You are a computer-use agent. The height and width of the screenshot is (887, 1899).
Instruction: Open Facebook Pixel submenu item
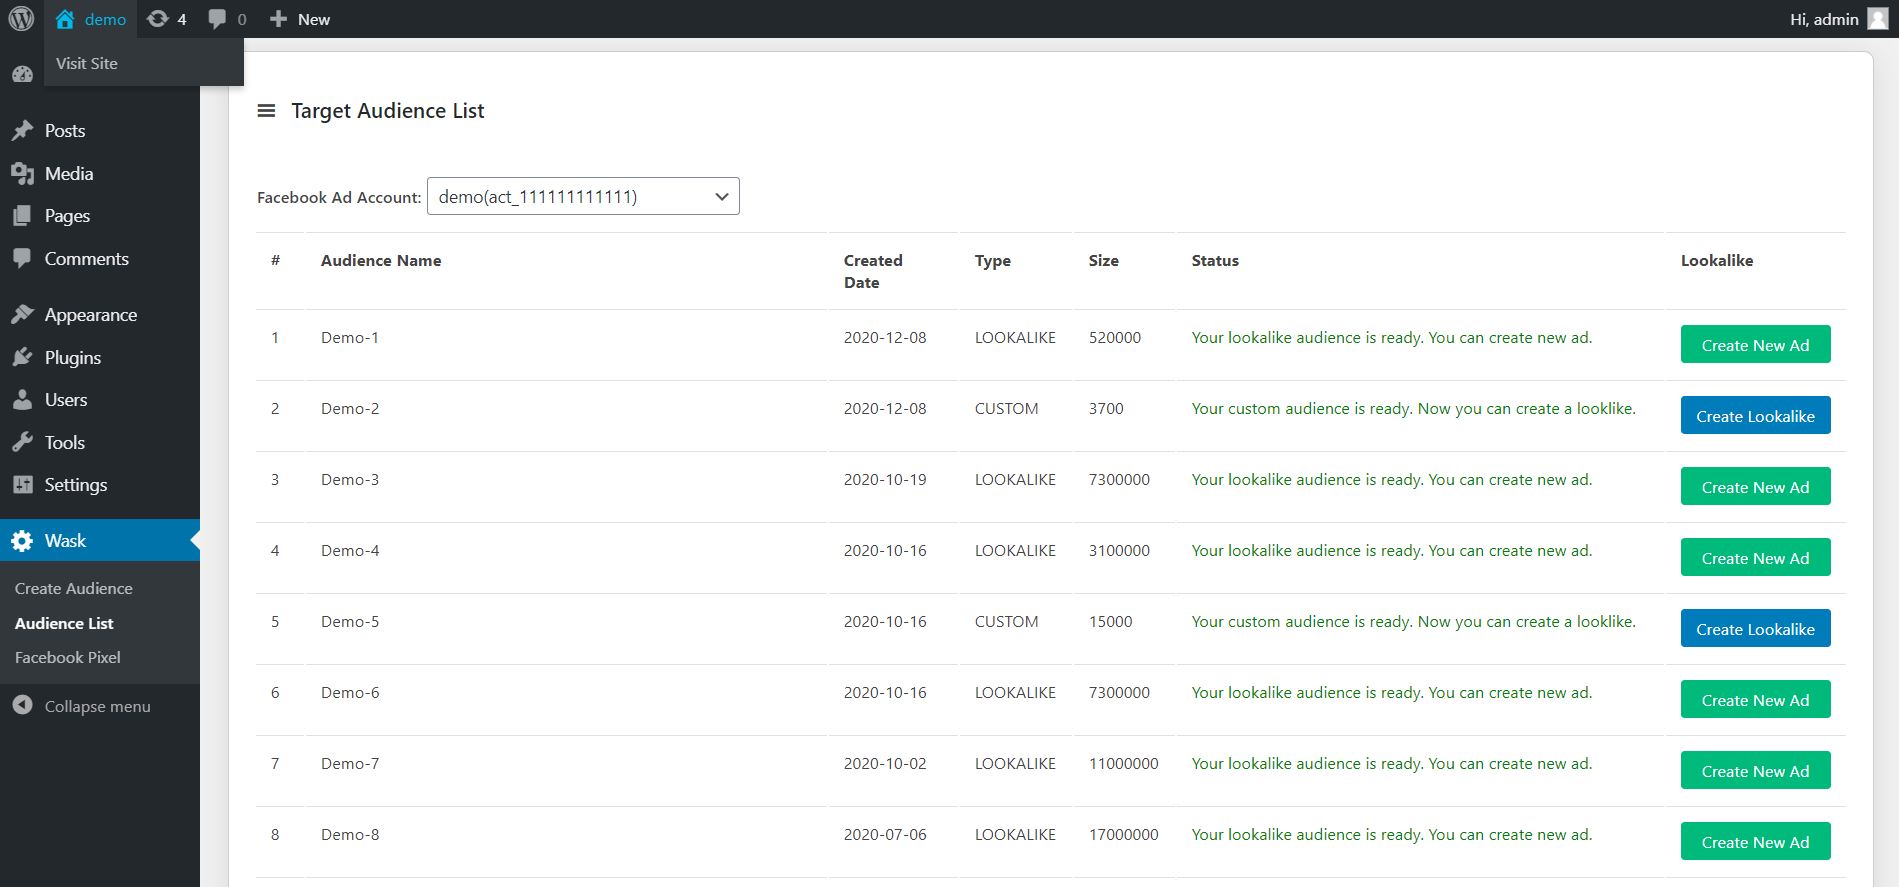click(x=68, y=658)
